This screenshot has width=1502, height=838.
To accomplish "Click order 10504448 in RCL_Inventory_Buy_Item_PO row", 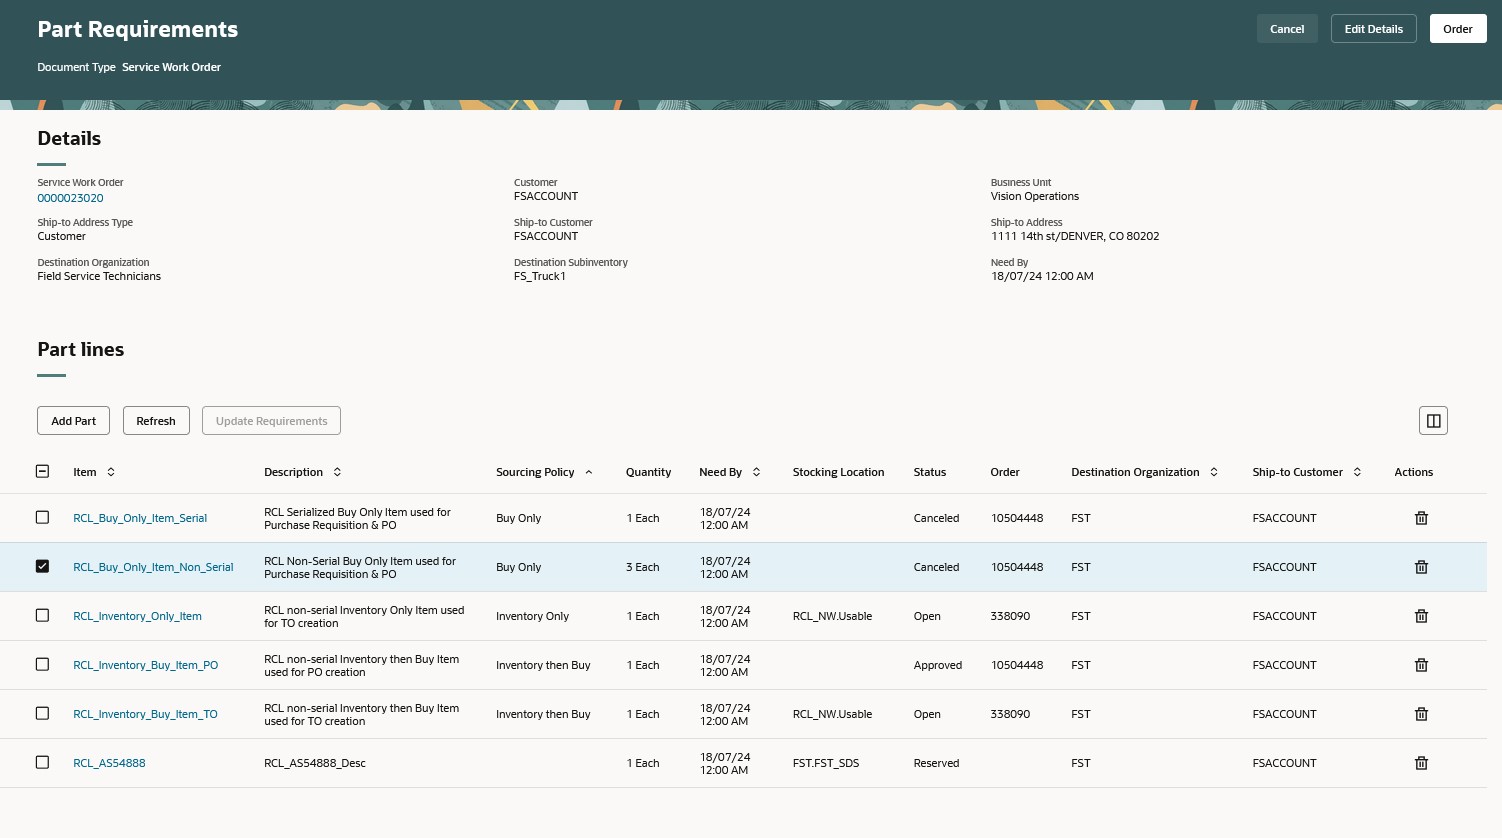I will 1017,665.
